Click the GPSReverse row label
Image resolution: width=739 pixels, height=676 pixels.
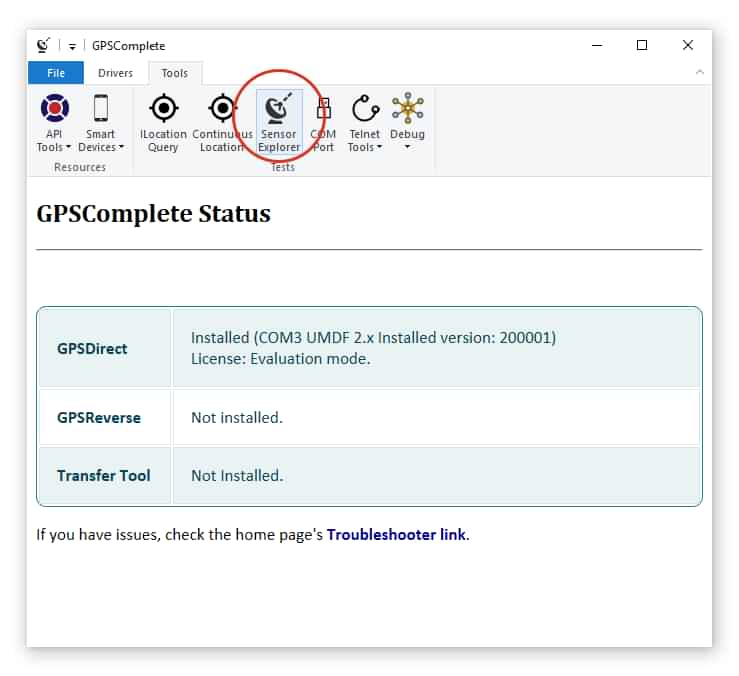point(99,418)
